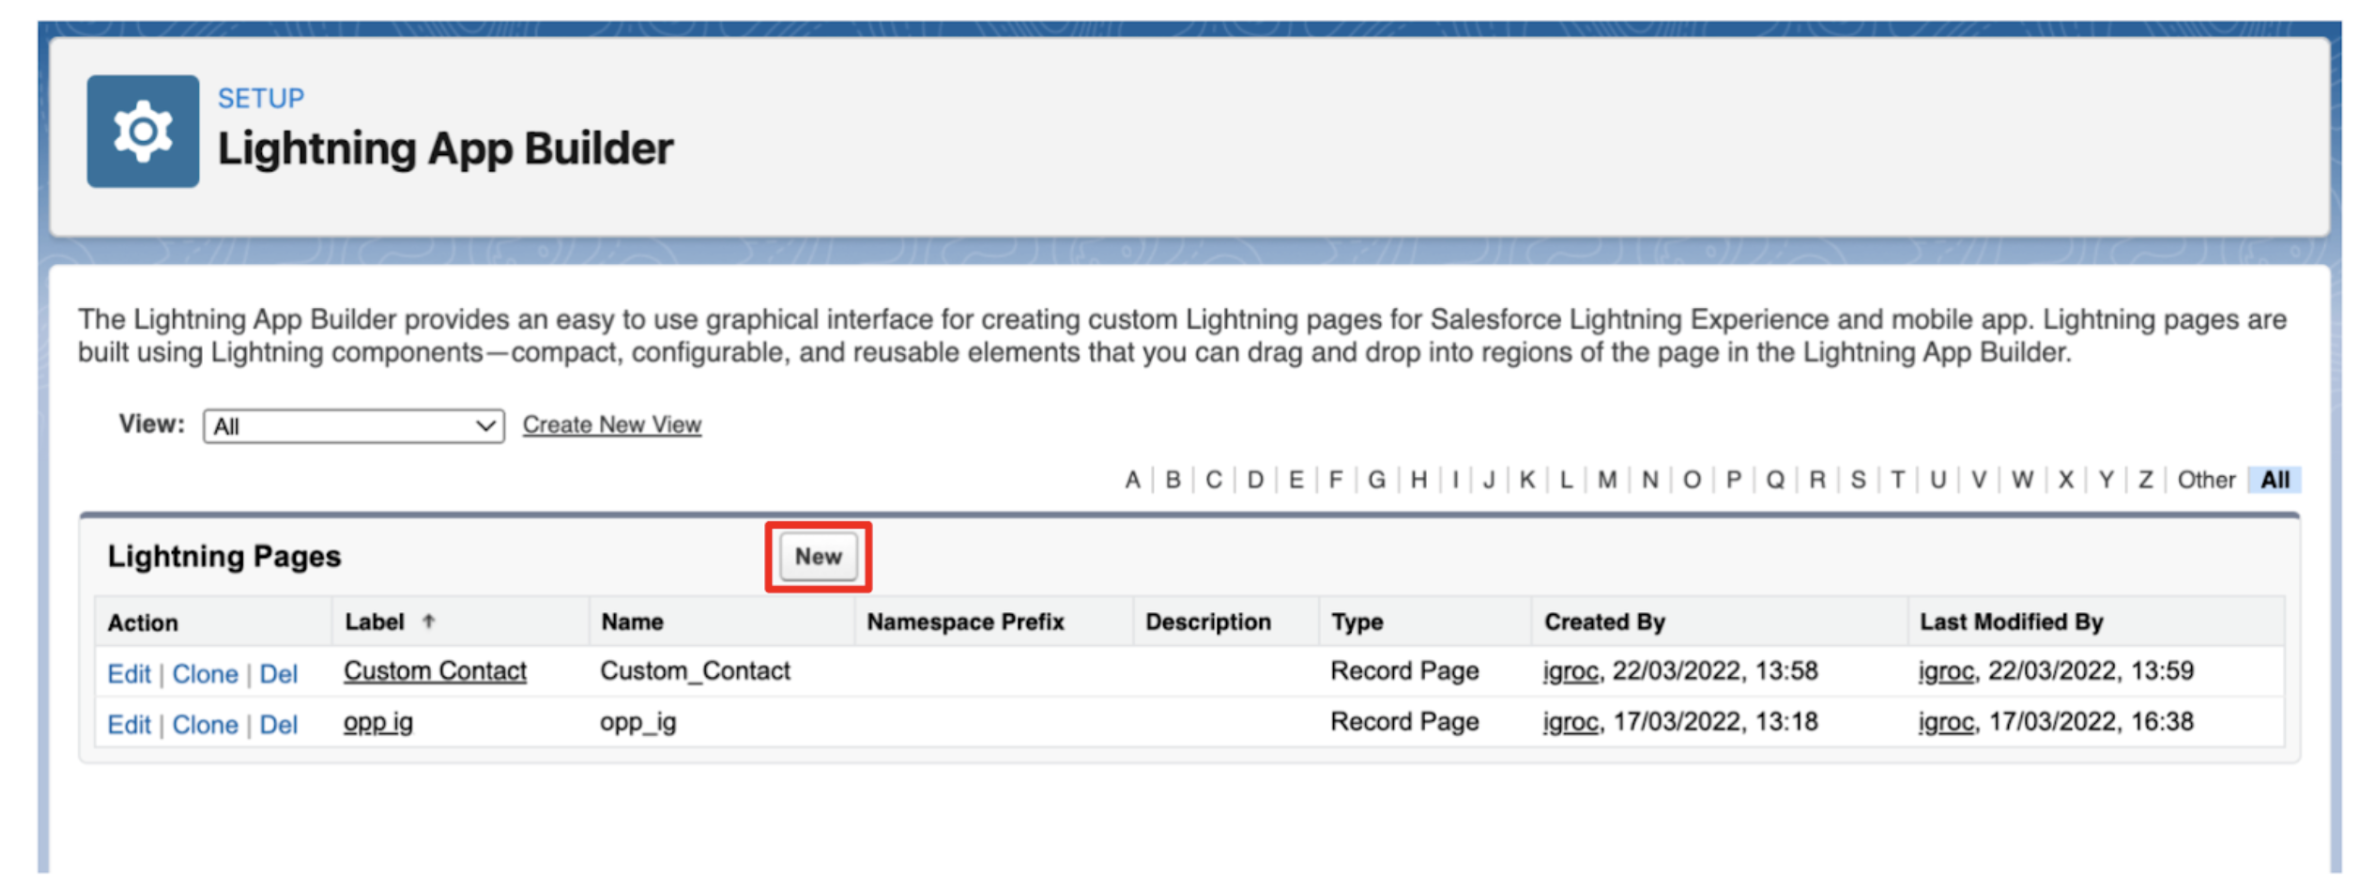Open the opp ig label link

tap(378, 722)
